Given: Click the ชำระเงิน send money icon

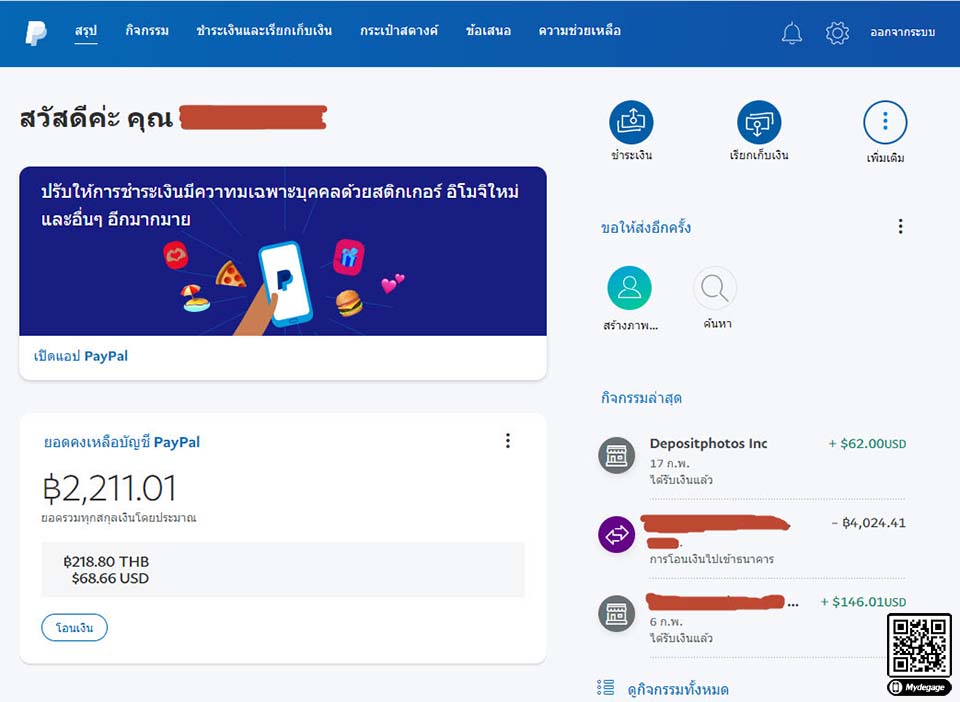Looking at the screenshot, I should coord(631,122).
